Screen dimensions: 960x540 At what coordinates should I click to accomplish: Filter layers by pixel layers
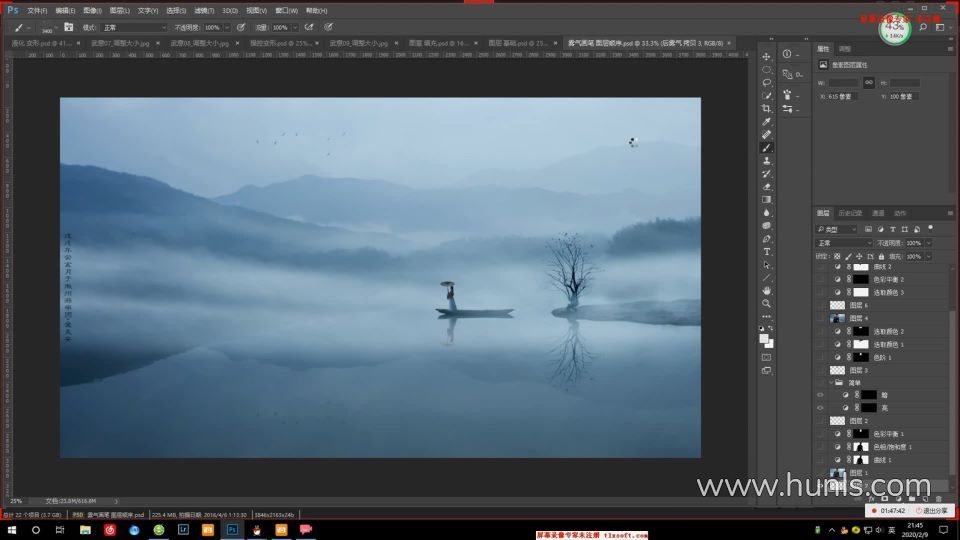click(x=868, y=229)
